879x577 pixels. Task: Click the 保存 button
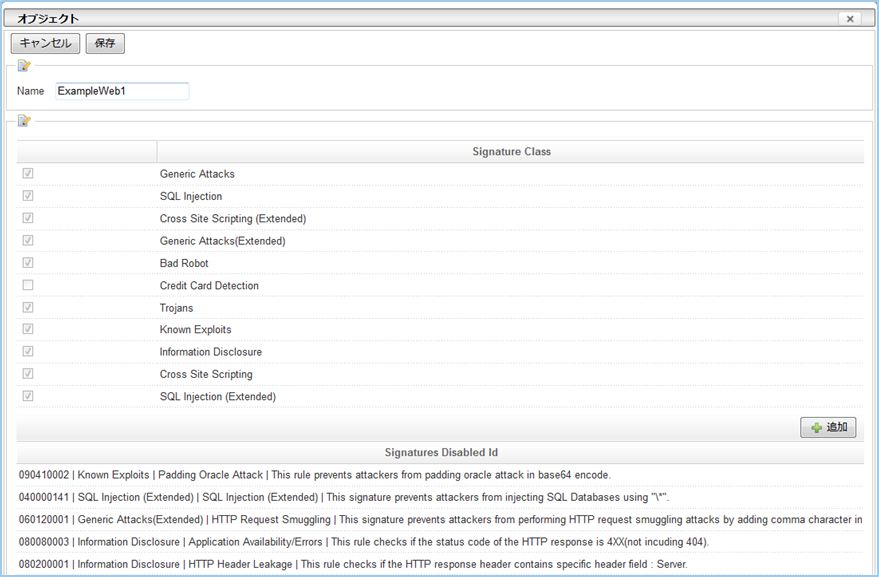pos(105,43)
